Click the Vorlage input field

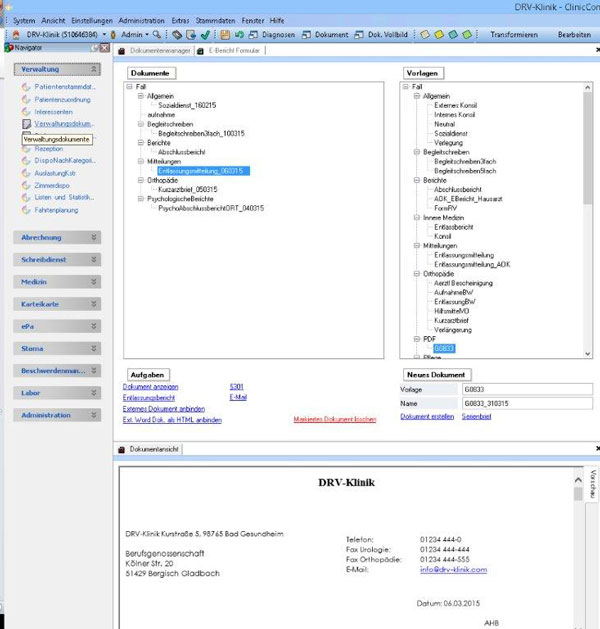click(527, 389)
